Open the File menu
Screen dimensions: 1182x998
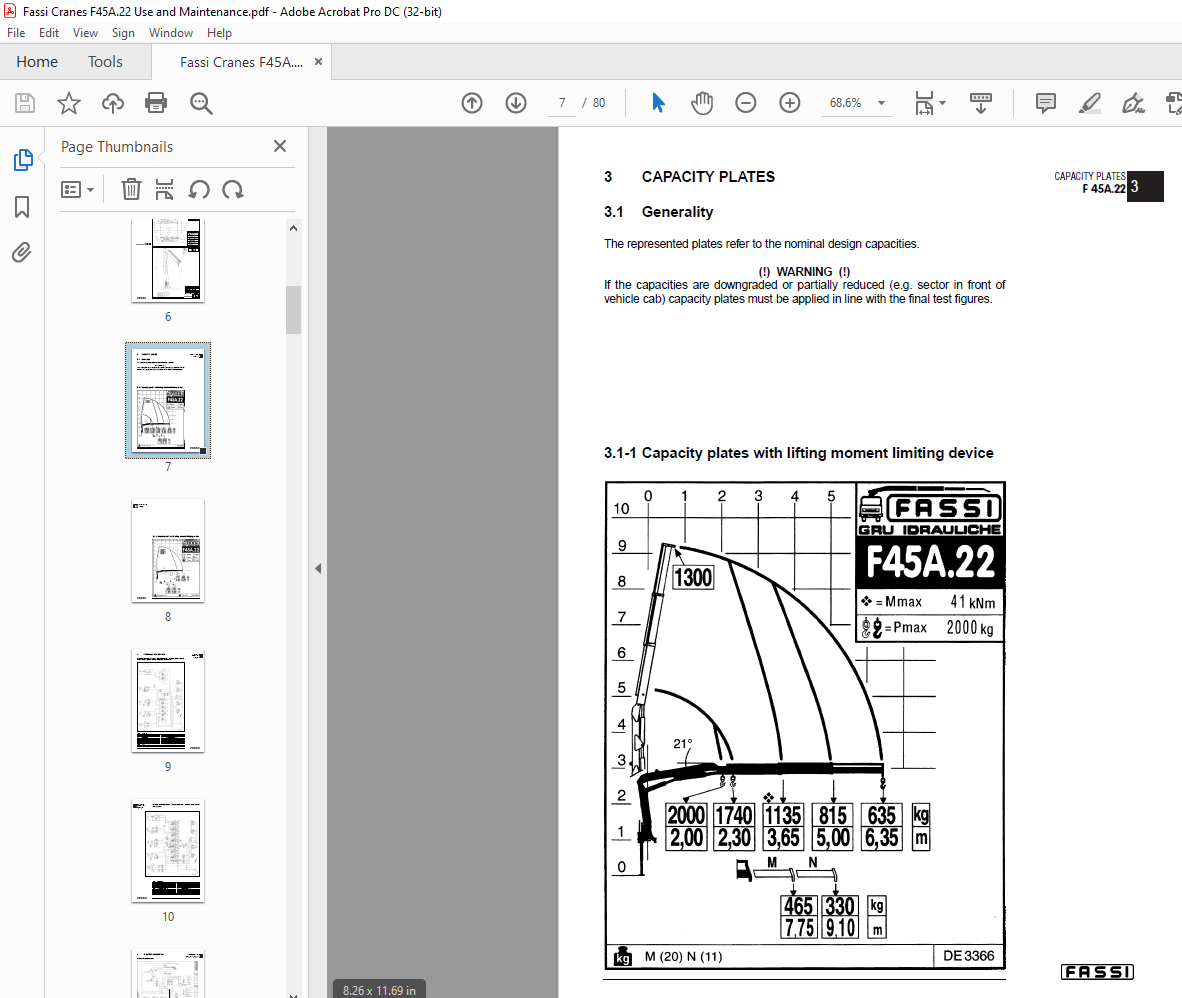(x=16, y=33)
